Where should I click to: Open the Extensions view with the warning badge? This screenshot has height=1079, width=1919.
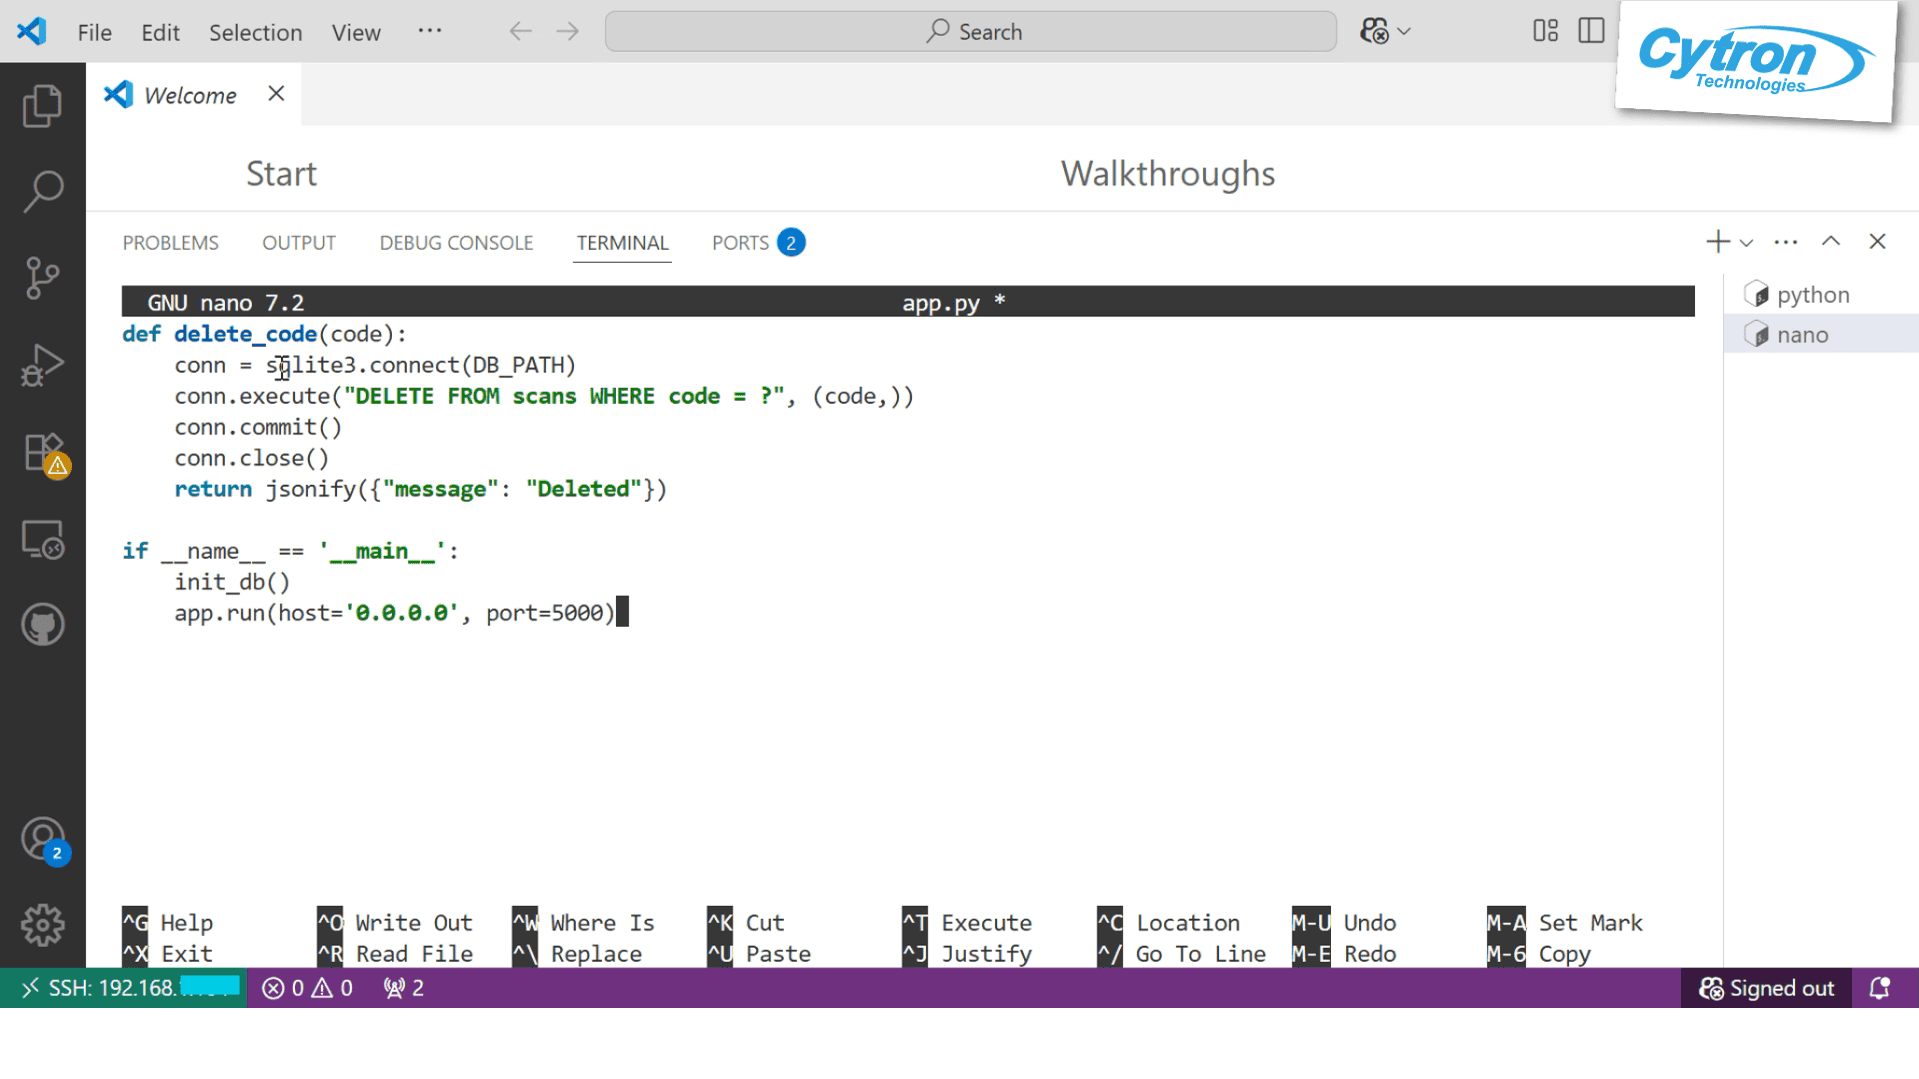click(x=42, y=452)
